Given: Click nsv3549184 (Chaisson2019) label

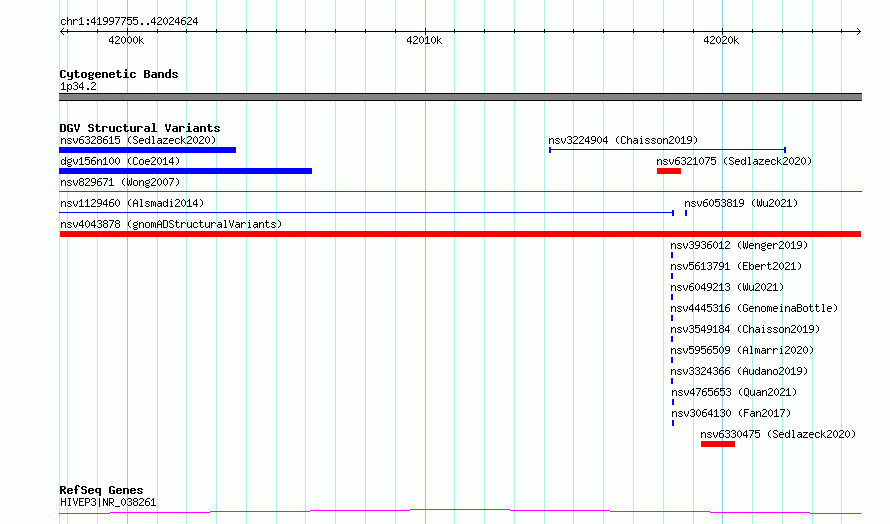Looking at the screenshot, I should click(745, 329).
